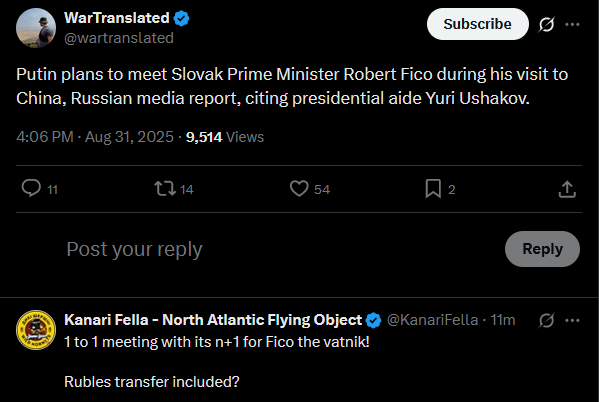599x402 pixels.
Task: Click the grey Reply button
Action: coord(542,249)
